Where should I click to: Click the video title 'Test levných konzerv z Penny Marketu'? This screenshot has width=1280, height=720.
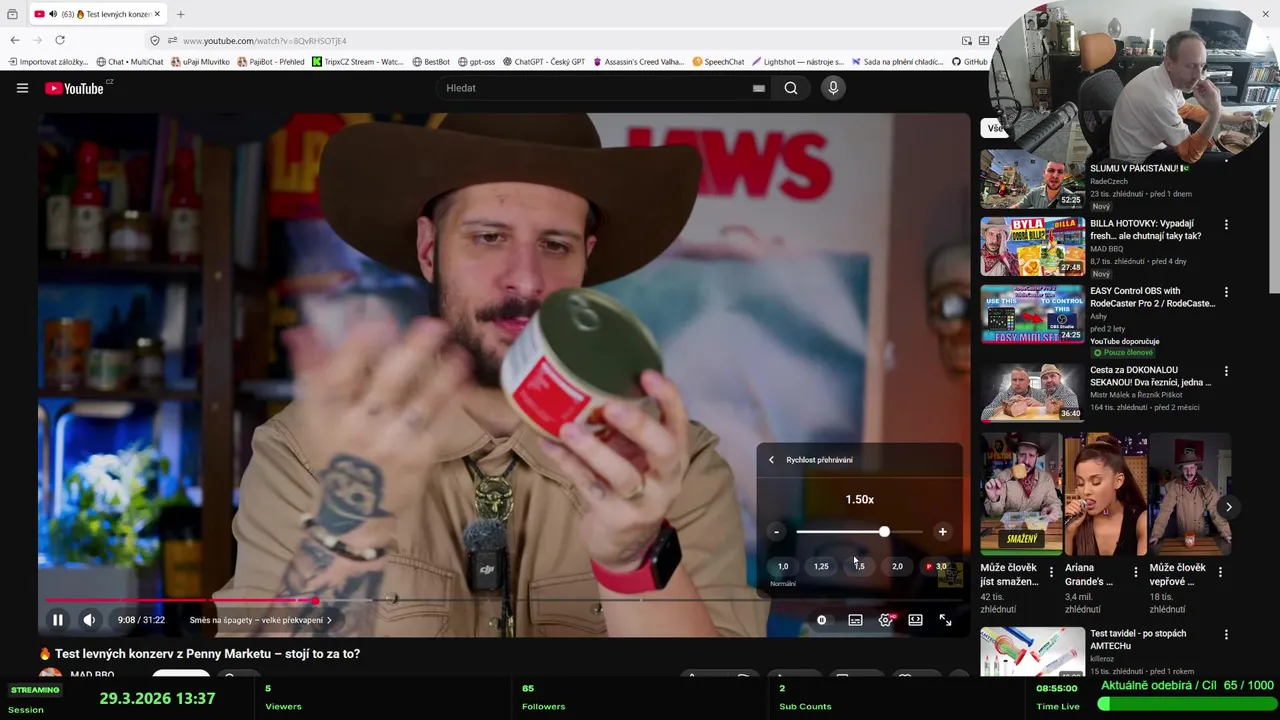tap(207, 654)
